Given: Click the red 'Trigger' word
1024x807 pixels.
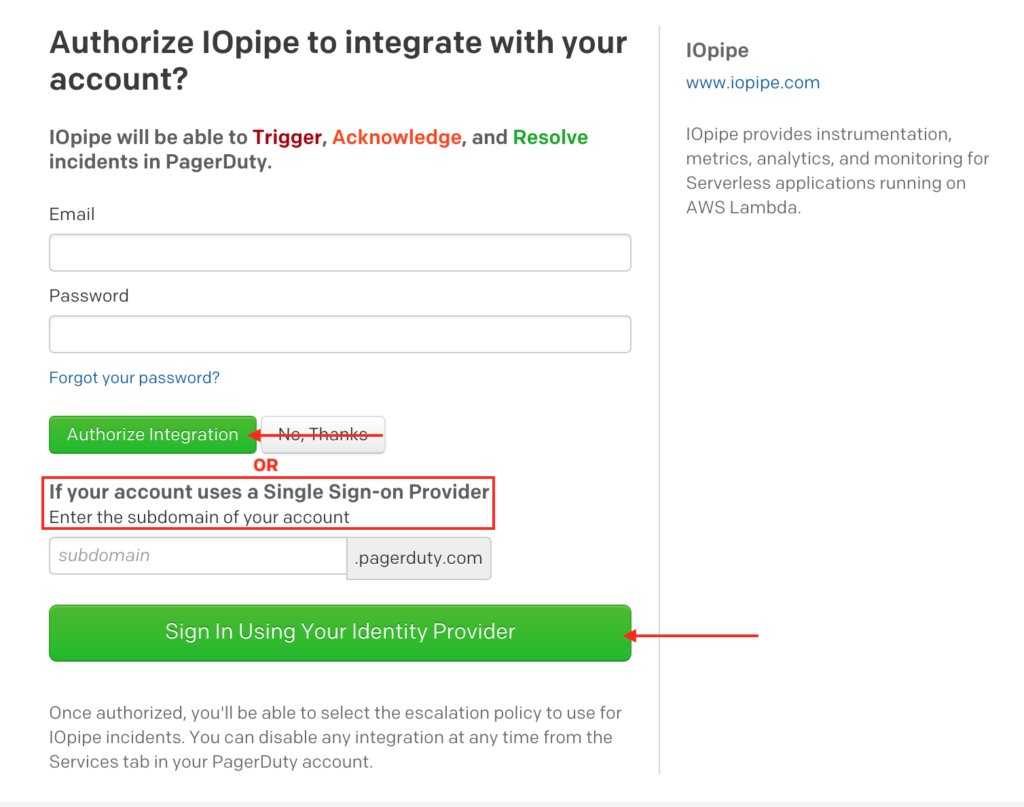Looking at the screenshot, I should pos(287,137).
